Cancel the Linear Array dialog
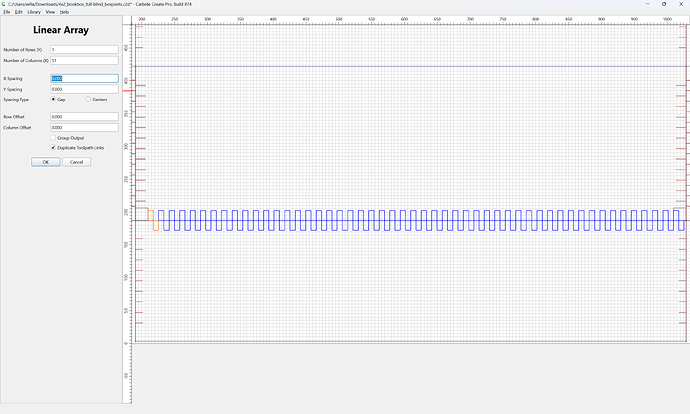This screenshot has width=690, height=414. 77,162
